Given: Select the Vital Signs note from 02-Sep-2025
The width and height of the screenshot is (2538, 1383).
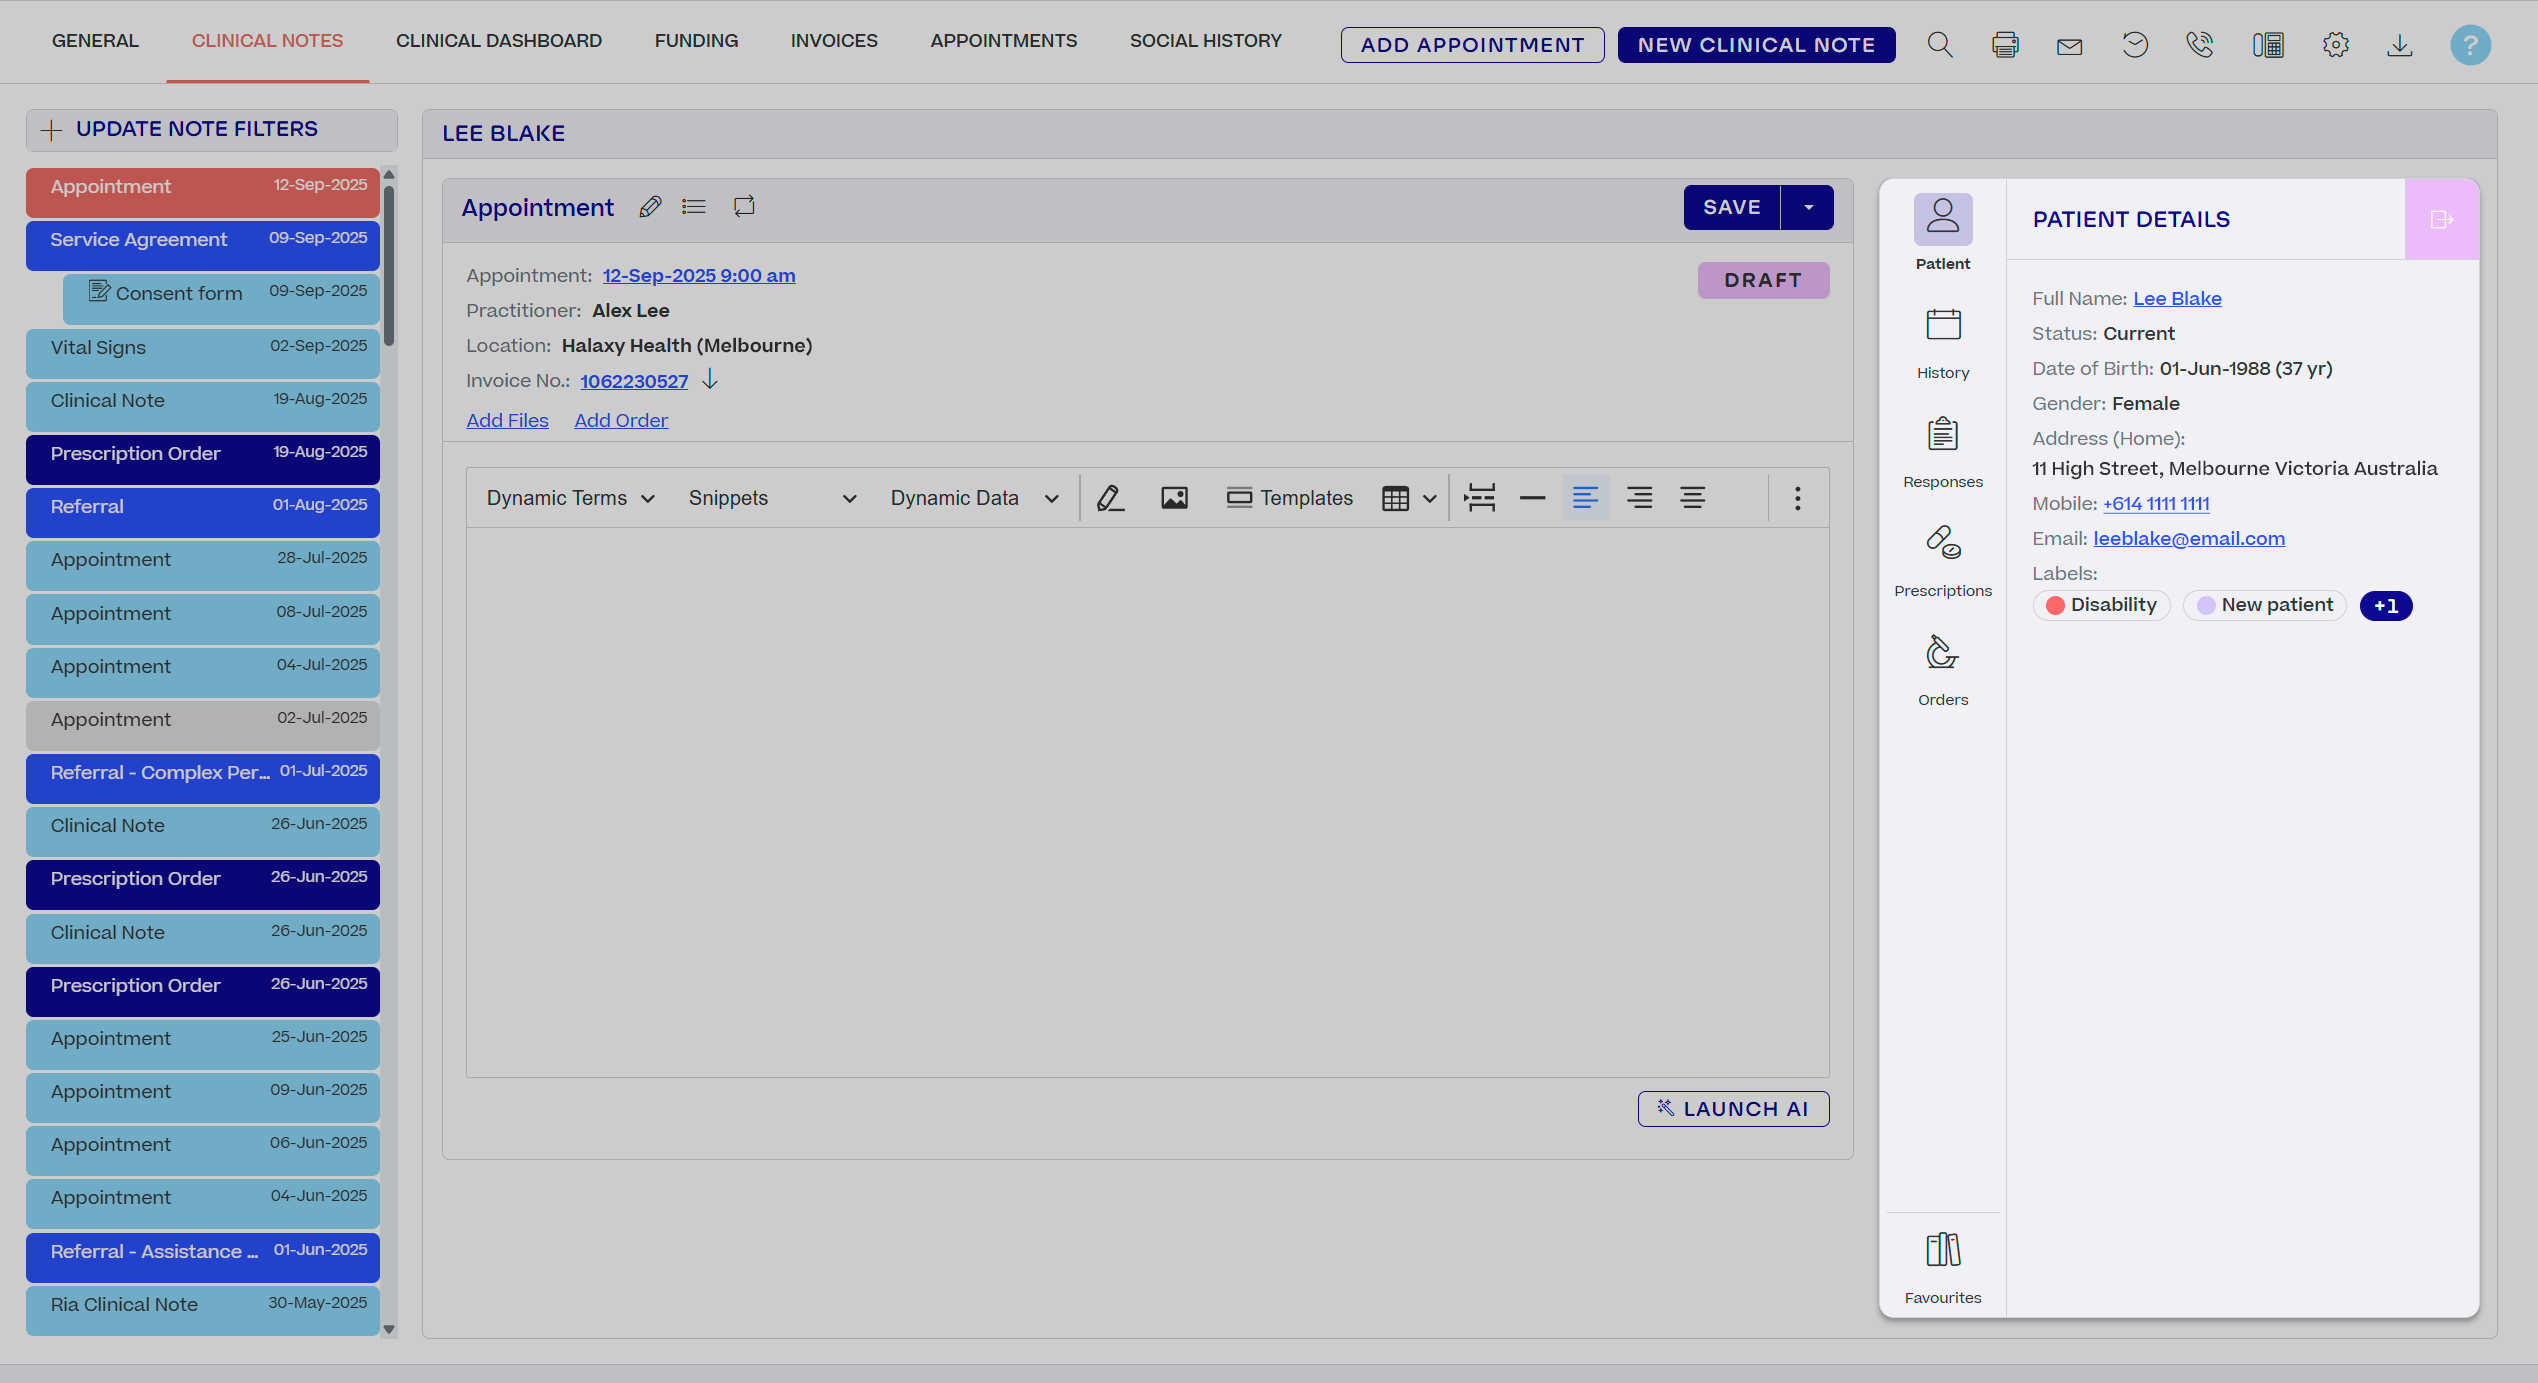Looking at the screenshot, I should point(202,348).
